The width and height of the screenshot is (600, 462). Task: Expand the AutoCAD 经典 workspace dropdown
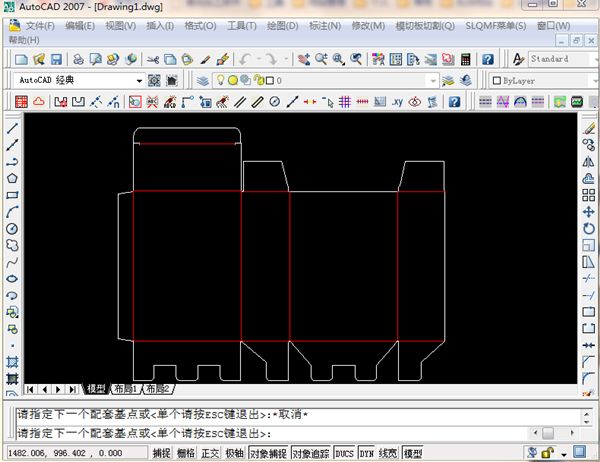[x=139, y=80]
